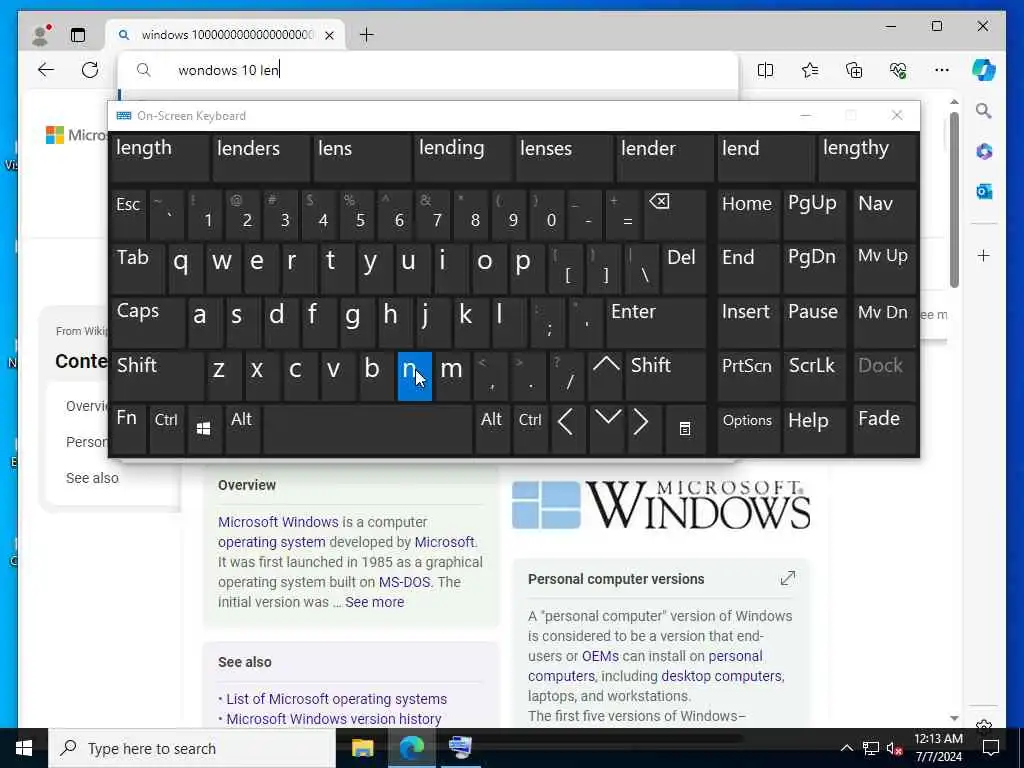Click the page vertical scrollbar thumb

954,199
